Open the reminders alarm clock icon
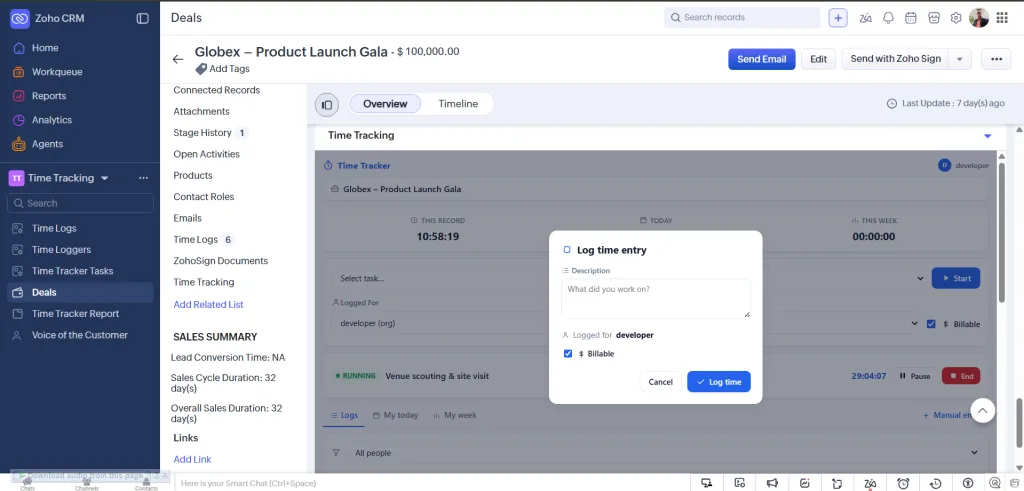 pos(903,483)
